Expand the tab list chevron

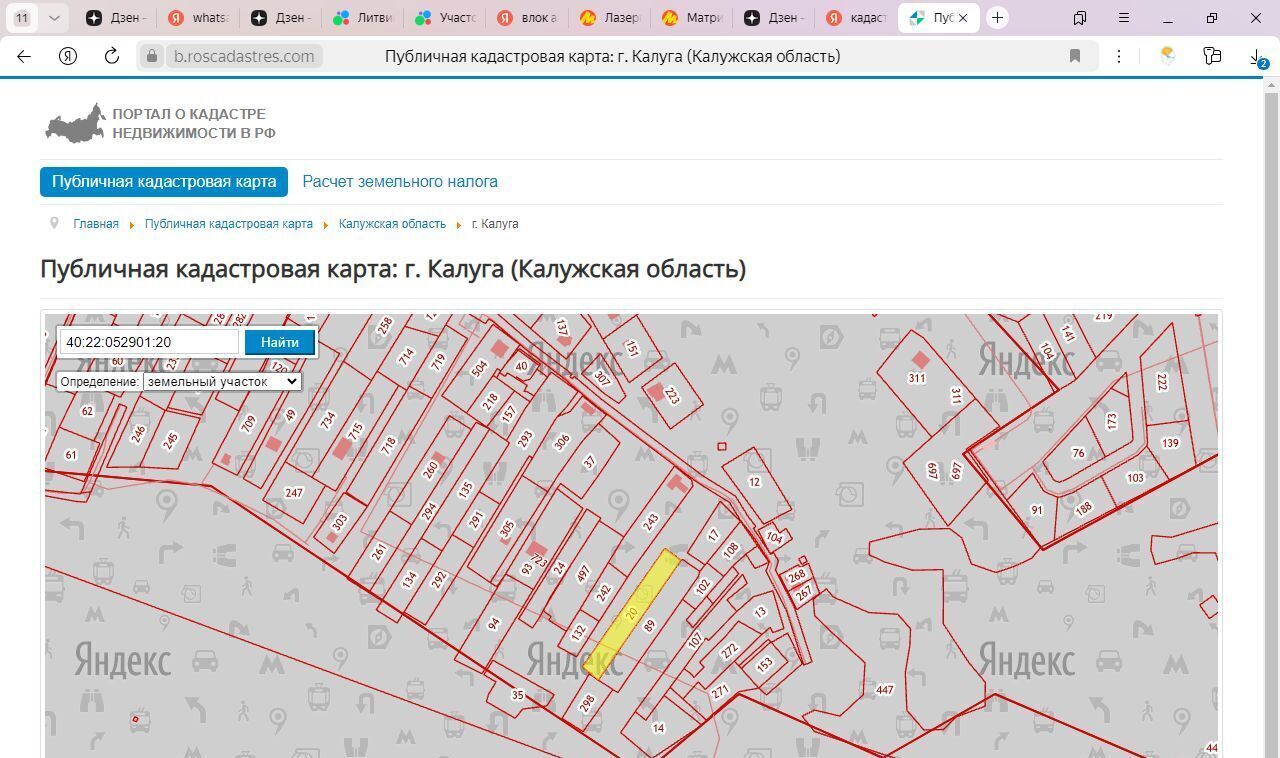(x=54, y=17)
